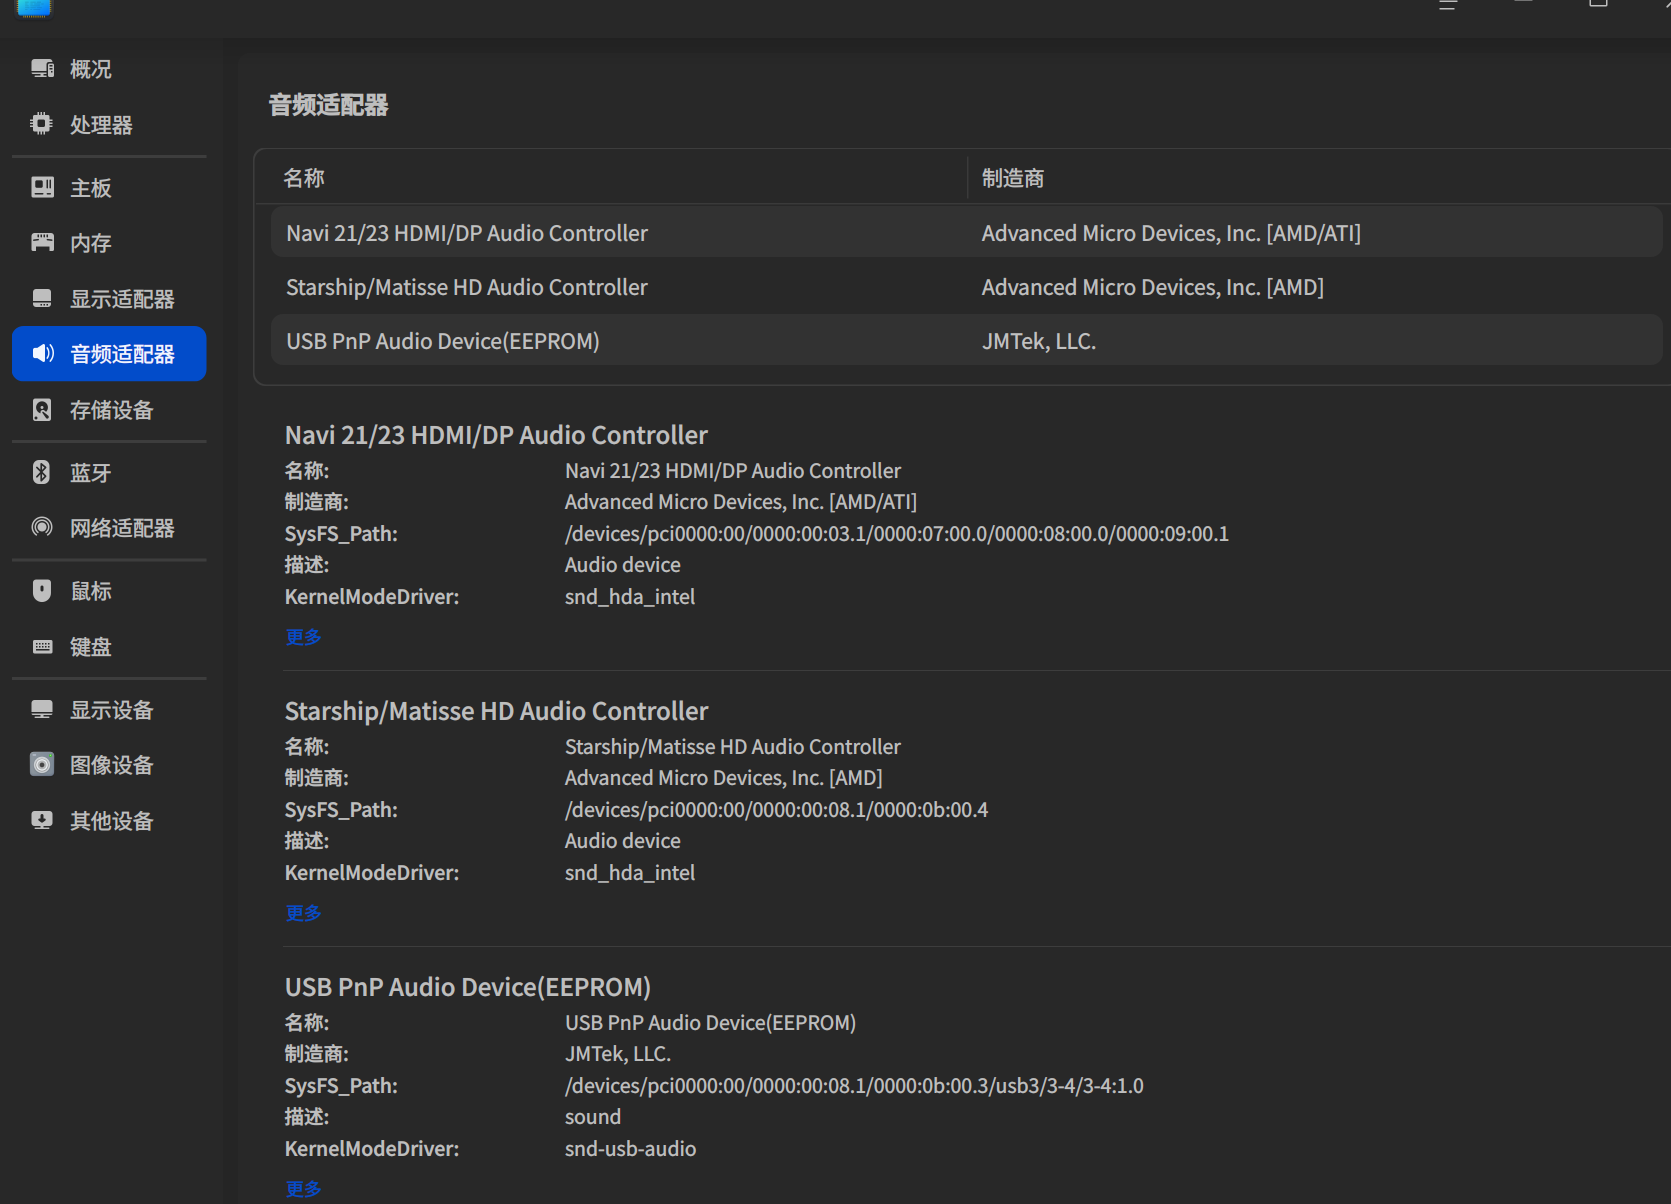Click the 网络适配器 network adapter icon

click(x=42, y=527)
